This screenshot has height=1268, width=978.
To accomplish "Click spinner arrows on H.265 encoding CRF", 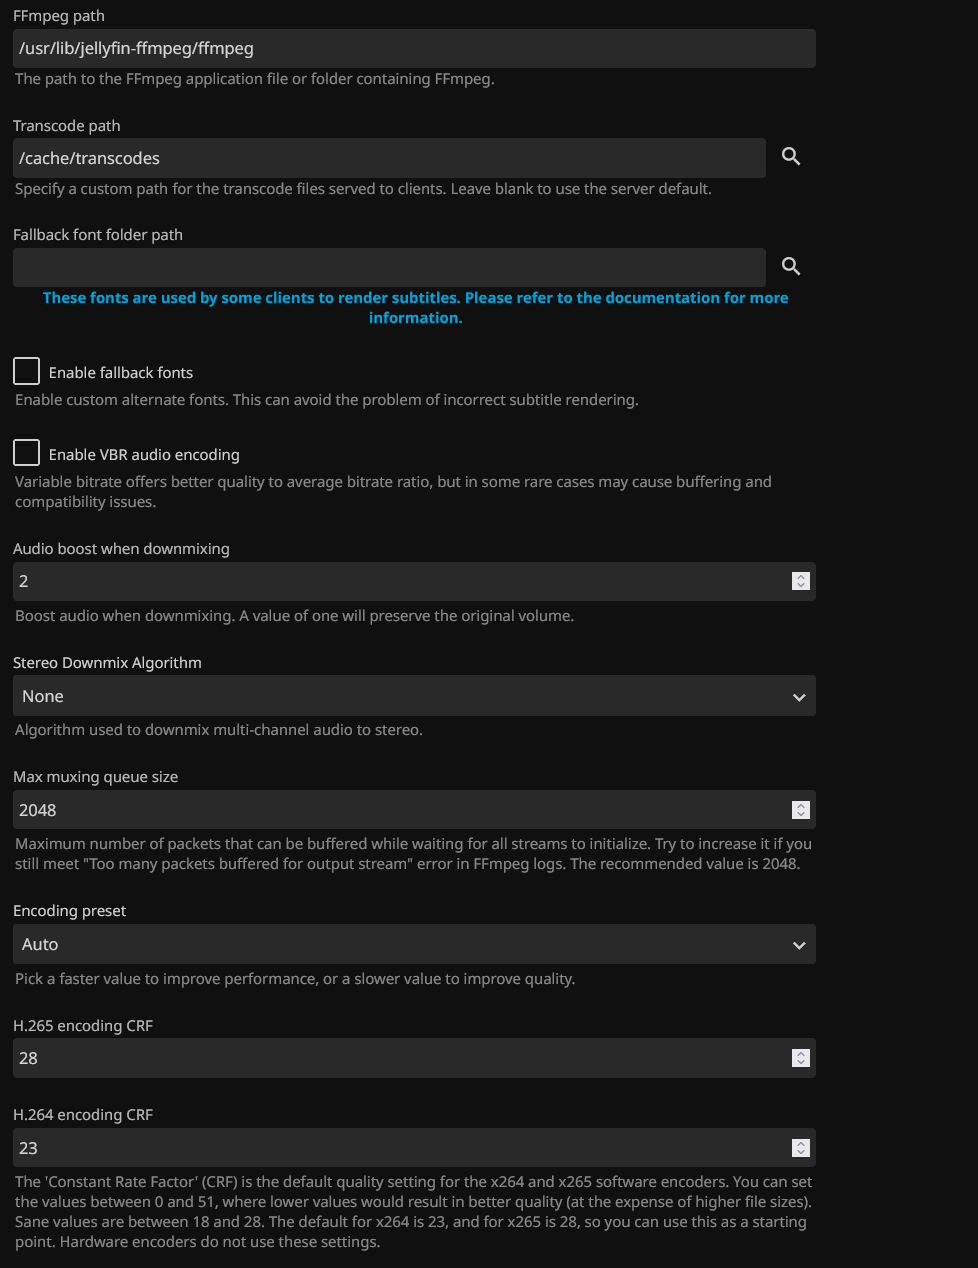I will [800, 1058].
